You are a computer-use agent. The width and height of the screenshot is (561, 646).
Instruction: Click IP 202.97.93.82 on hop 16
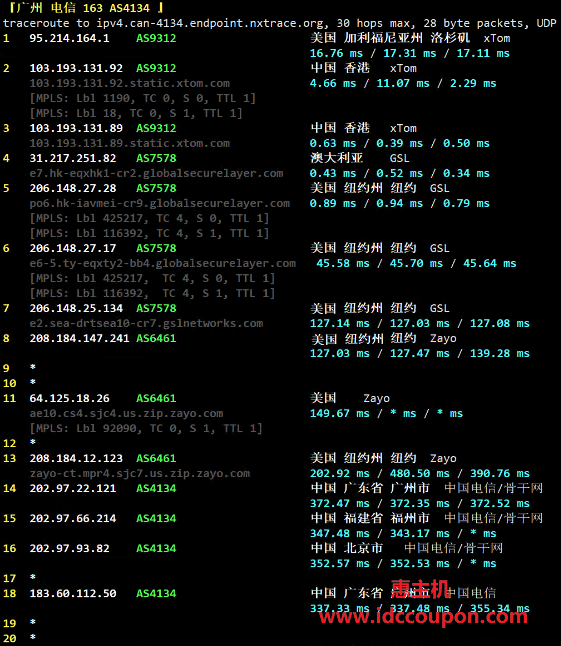69,548
